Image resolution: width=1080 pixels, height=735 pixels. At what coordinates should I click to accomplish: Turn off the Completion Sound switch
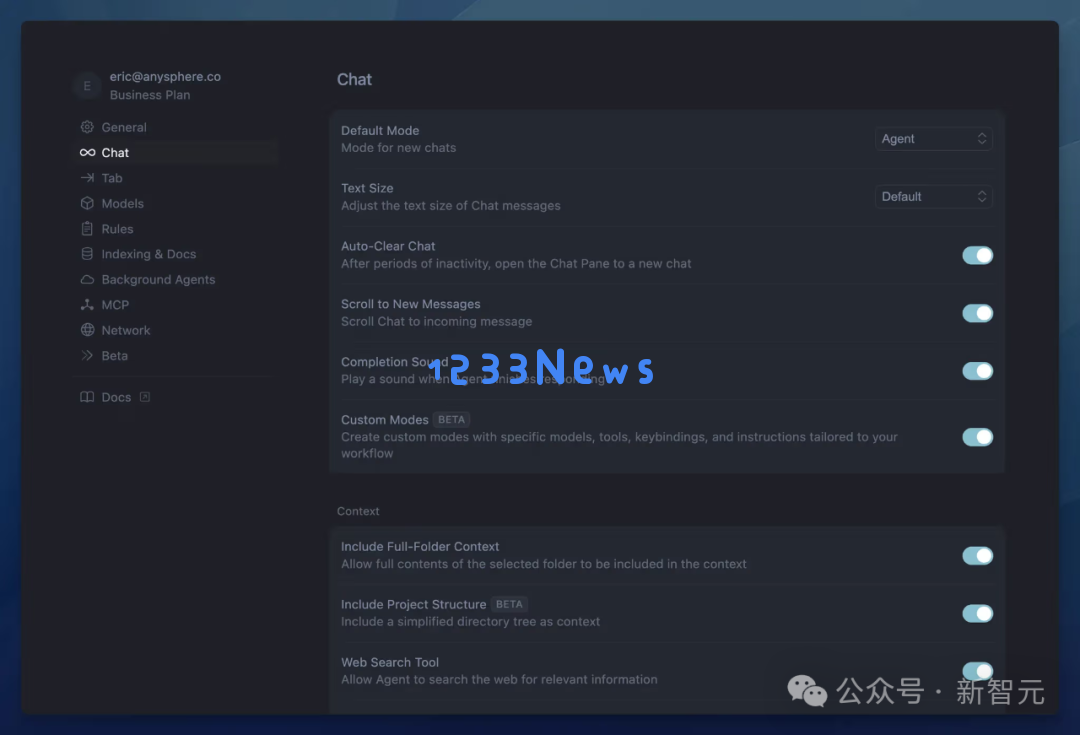(977, 371)
